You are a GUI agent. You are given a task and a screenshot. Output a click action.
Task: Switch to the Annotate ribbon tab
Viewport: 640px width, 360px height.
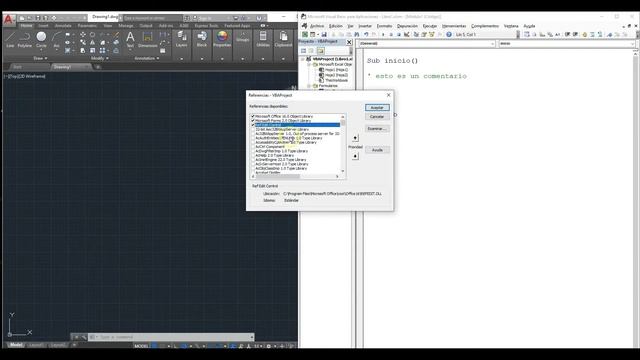click(x=63, y=26)
